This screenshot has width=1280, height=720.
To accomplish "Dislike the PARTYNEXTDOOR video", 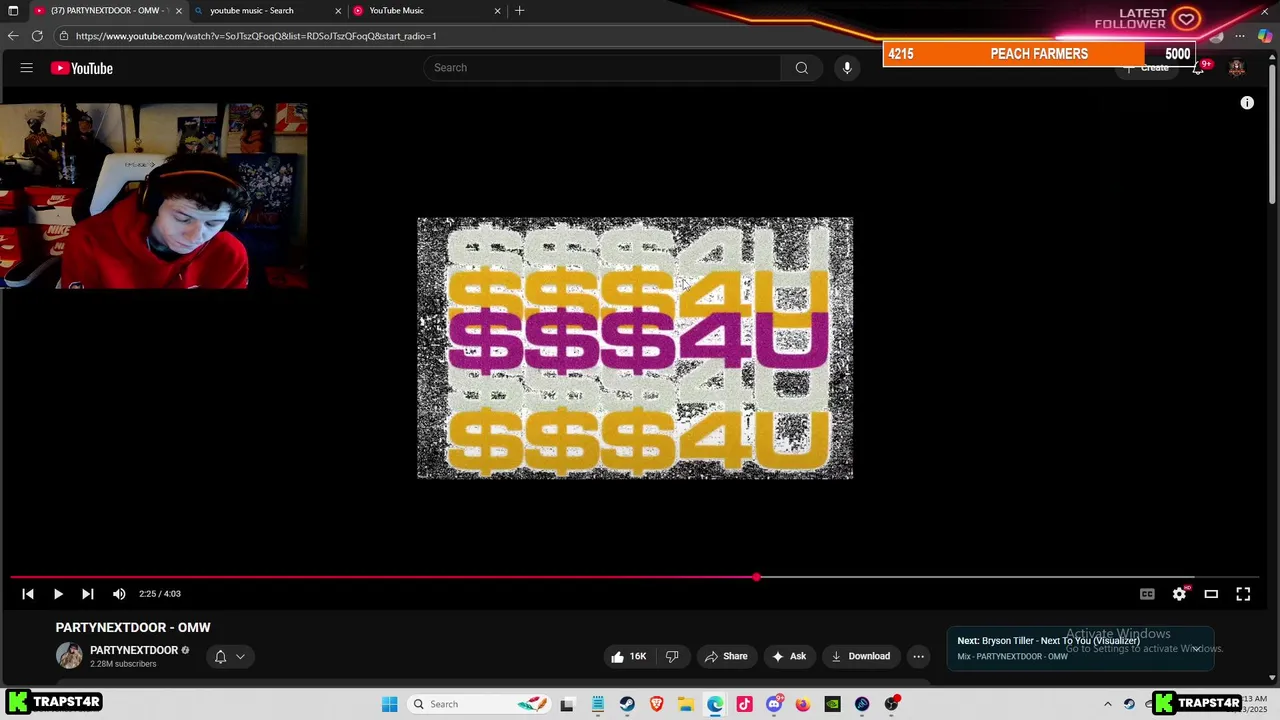I will pyautogui.click(x=672, y=656).
